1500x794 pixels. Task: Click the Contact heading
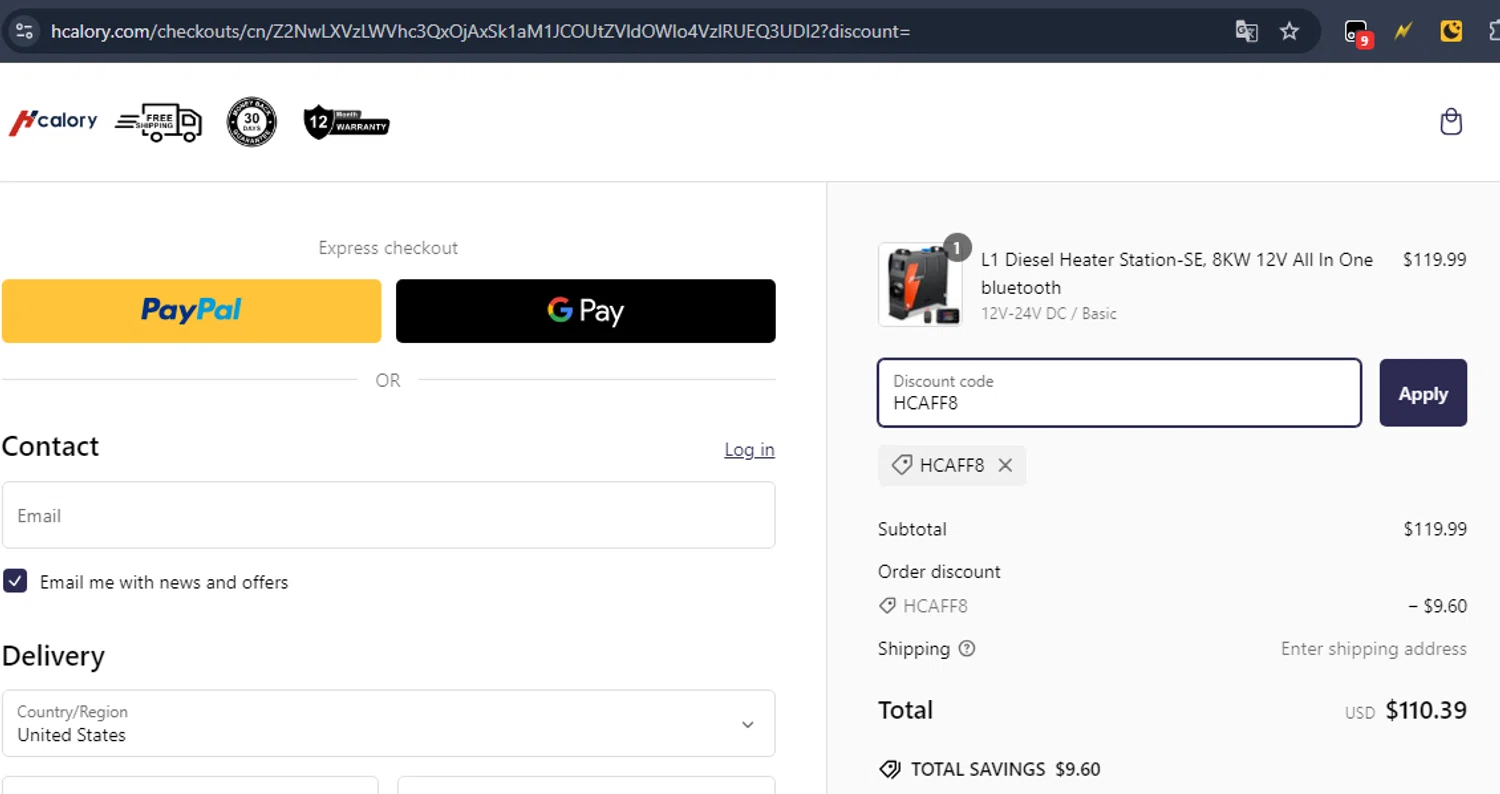pyautogui.click(x=50, y=446)
